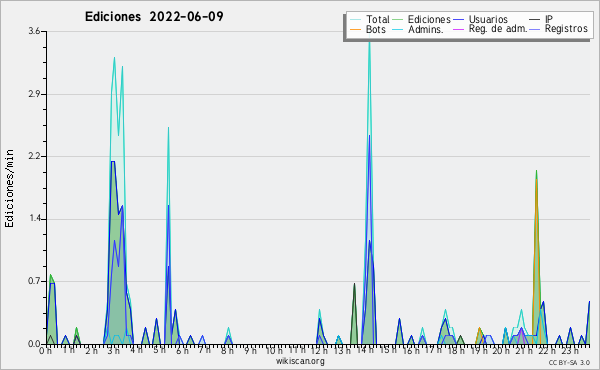Click the 10 h x-axis label
The height and width of the screenshot is (370, 600).
point(274,350)
